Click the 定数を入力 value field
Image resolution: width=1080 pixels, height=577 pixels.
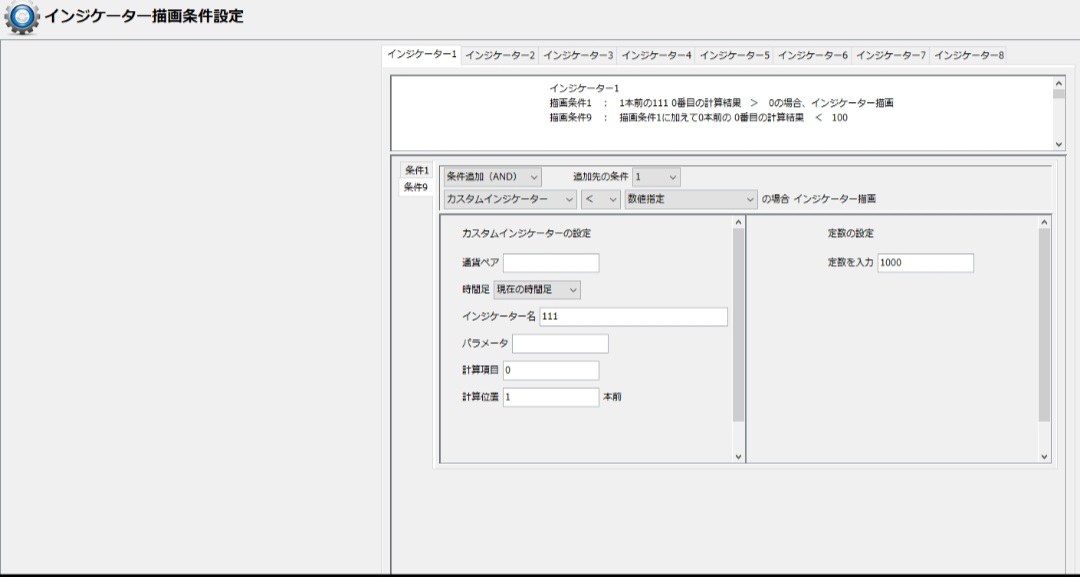(x=925, y=263)
